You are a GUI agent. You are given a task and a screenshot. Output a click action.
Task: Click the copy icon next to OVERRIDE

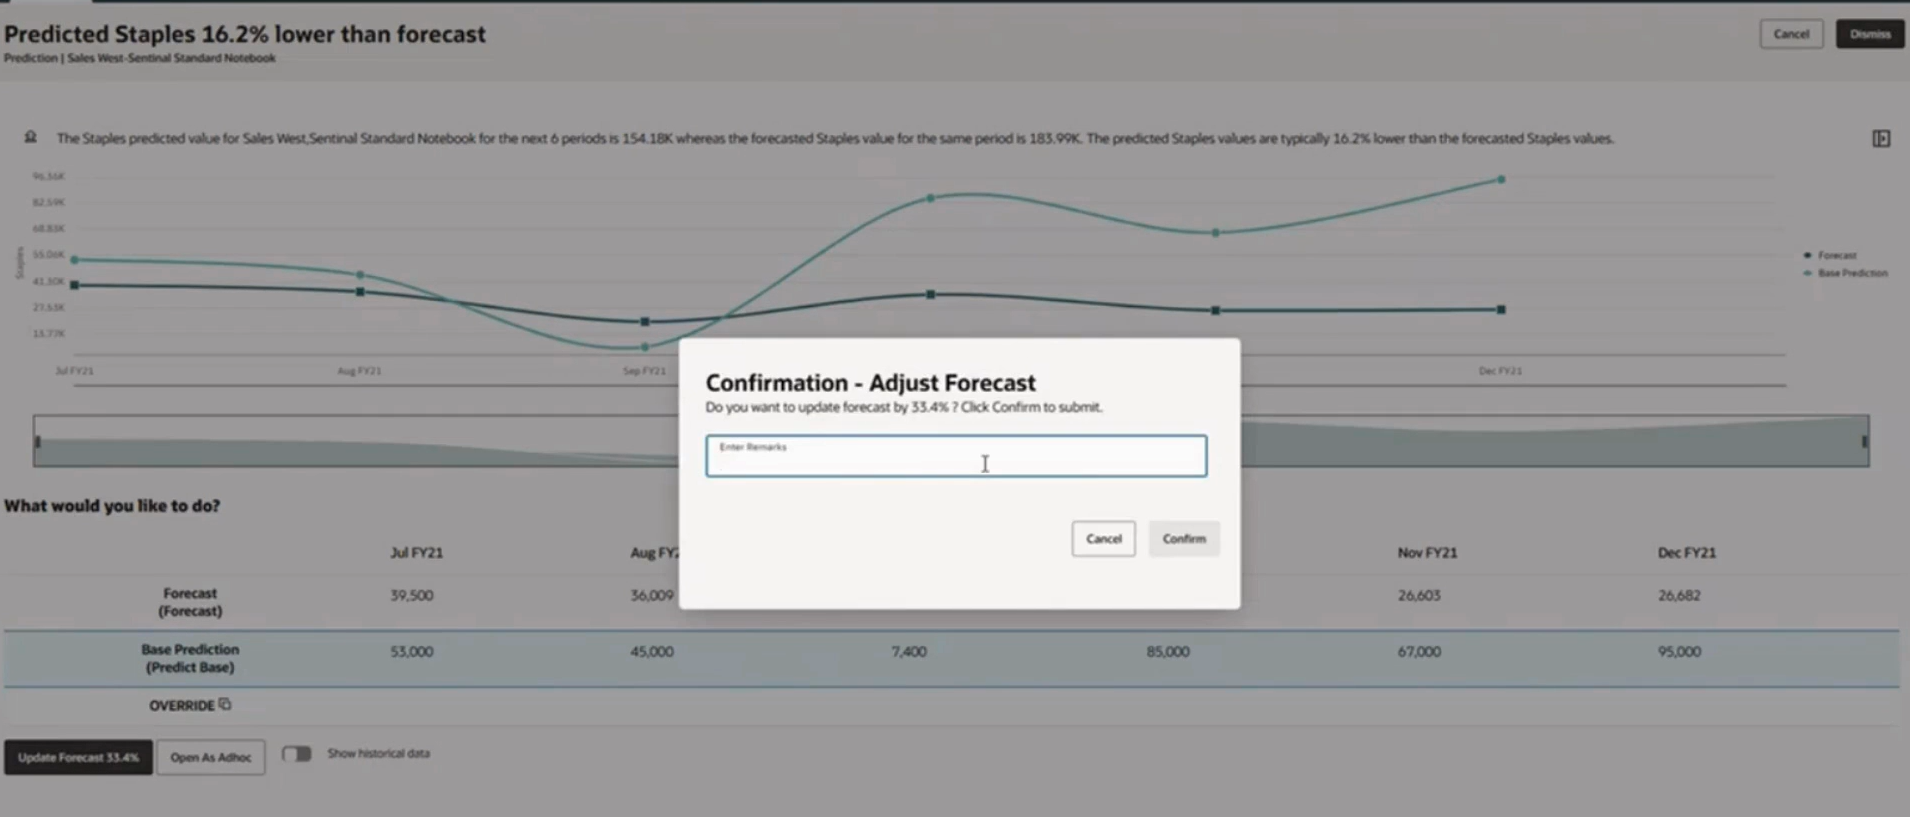pyautogui.click(x=225, y=704)
